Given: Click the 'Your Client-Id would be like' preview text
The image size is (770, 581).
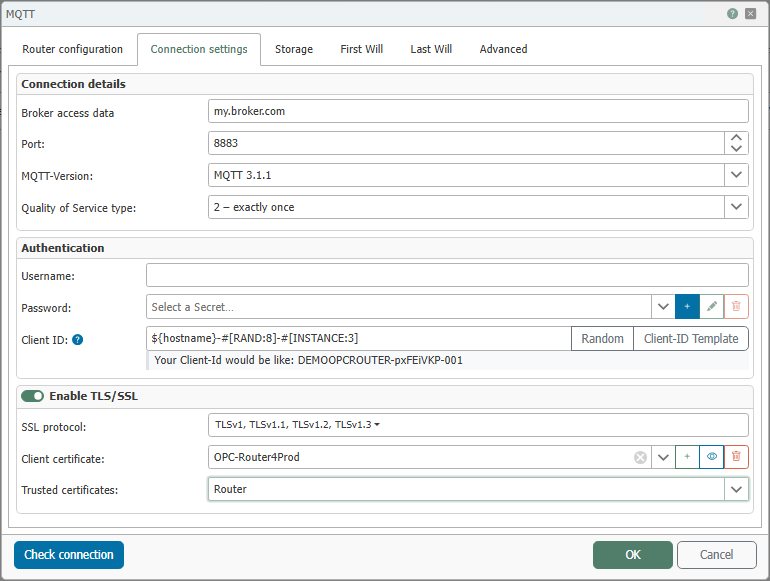Looking at the screenshot, I should click(308, 360).
